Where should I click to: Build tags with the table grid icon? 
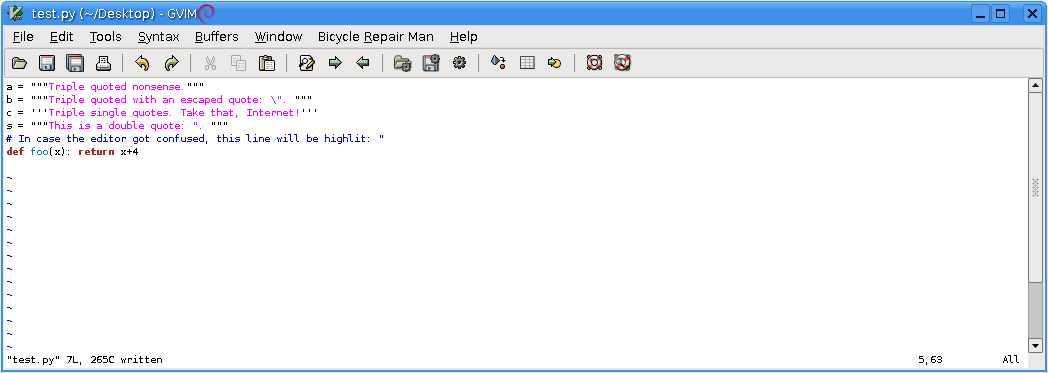[x=527, y=63]
